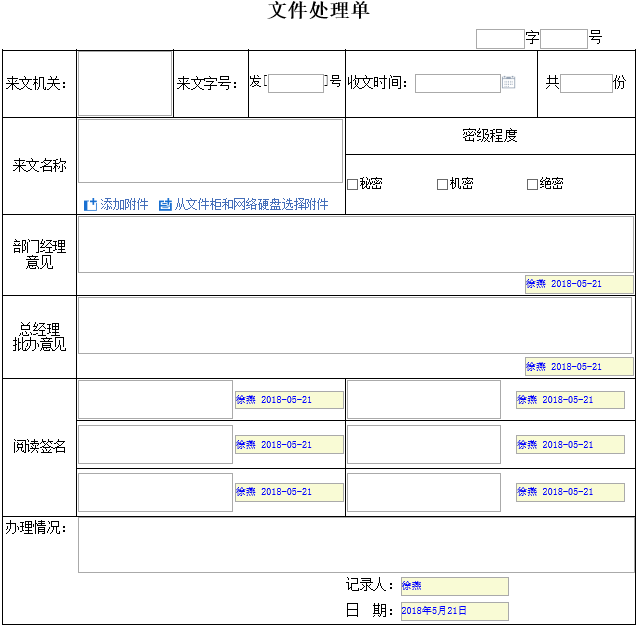Click the 添加附件 upload icon
Image resolution: width=640 pixels, height=628 pixels.
(90, 204)
